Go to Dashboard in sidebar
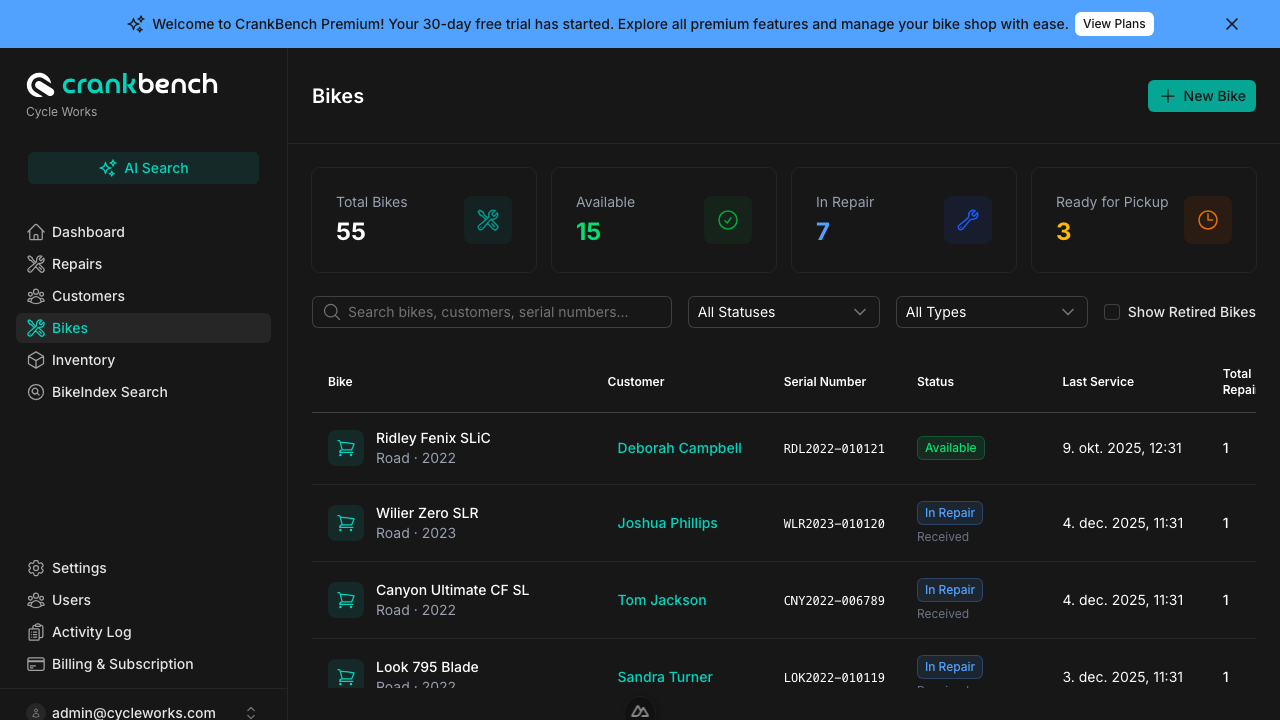The width and height of the screenshot is (1280, 720). tap(88, 232)
